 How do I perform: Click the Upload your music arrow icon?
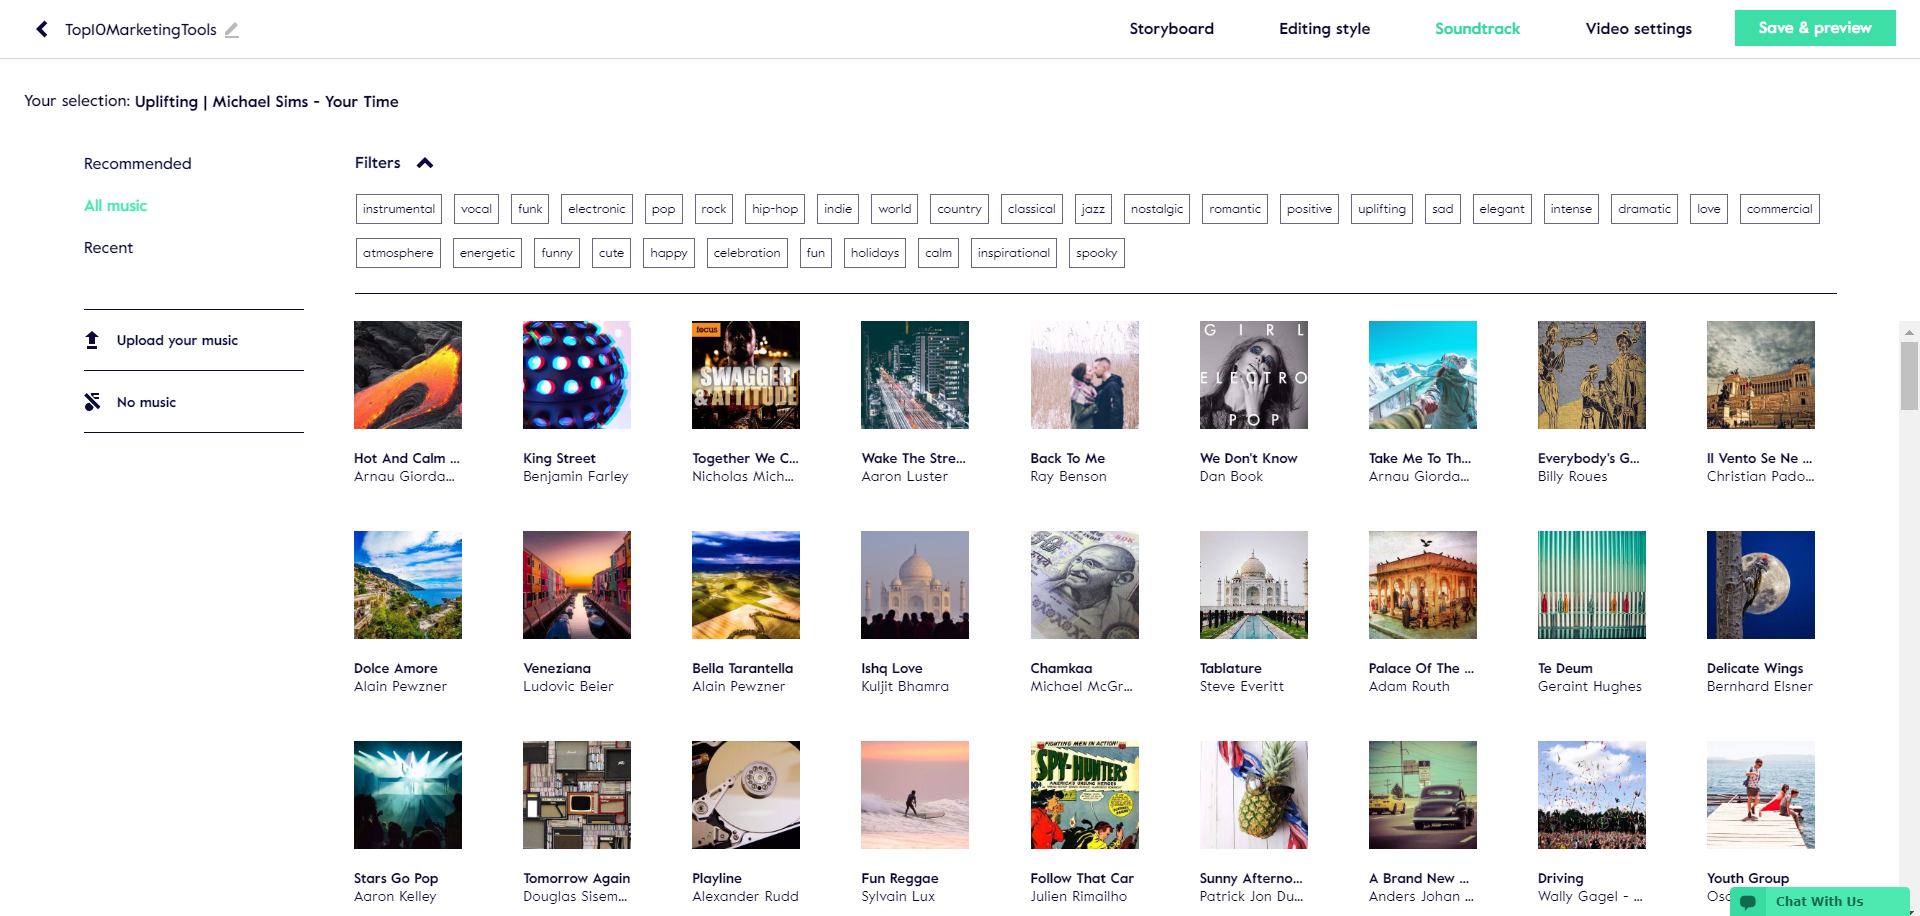92,340
